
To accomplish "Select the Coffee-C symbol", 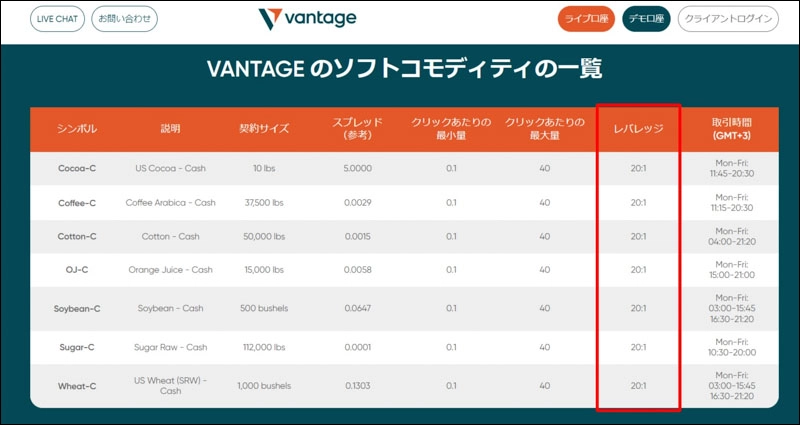I will click(77, 203).
